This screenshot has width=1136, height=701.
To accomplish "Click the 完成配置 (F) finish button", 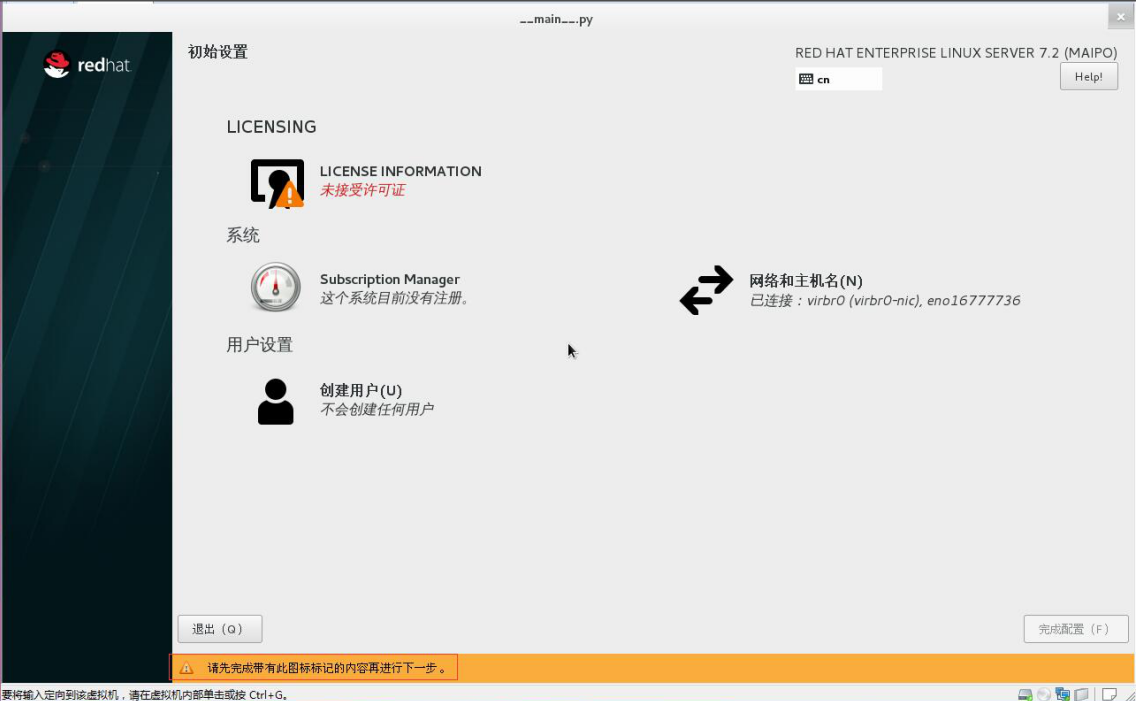I will click(x=1075, y=629).
